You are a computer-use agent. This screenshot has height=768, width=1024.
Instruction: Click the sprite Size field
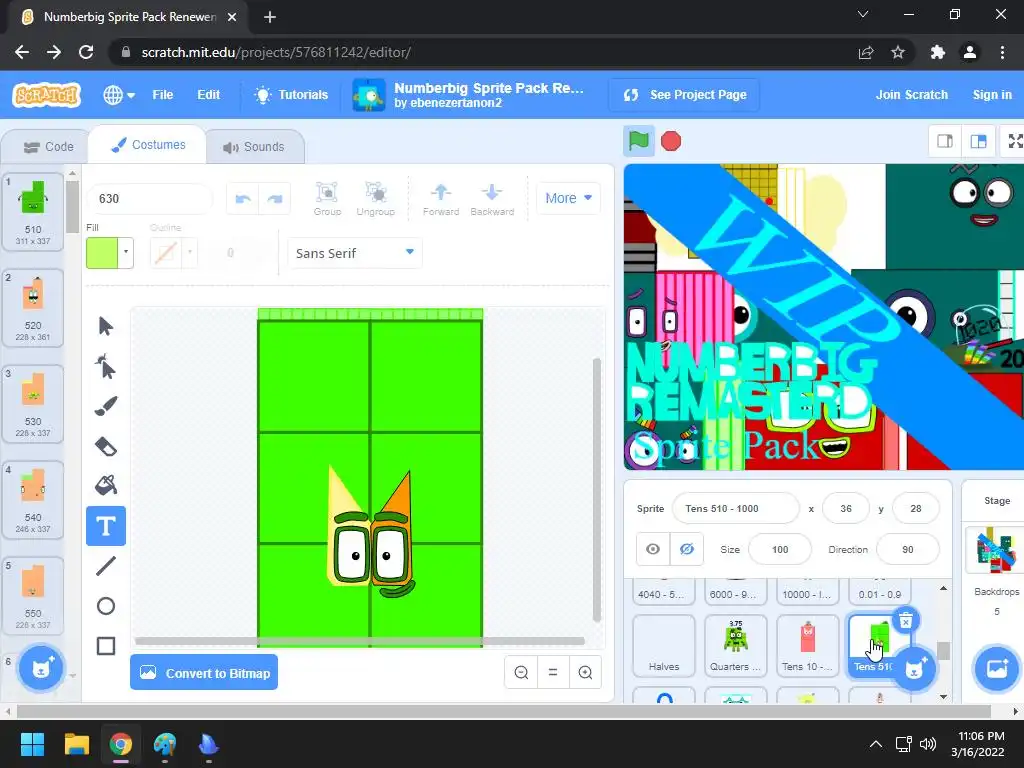point(780,549)
